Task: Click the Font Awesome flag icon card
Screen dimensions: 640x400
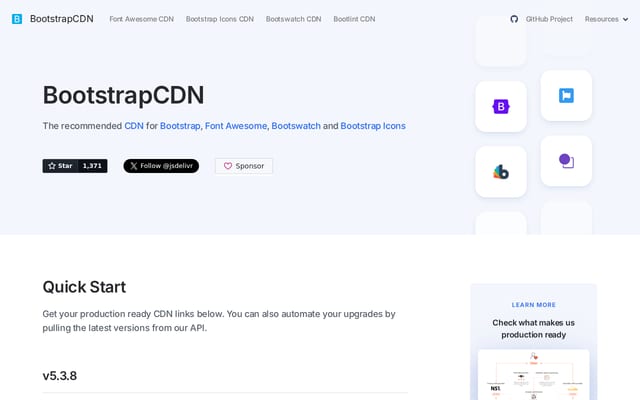Action: (566, 96)
